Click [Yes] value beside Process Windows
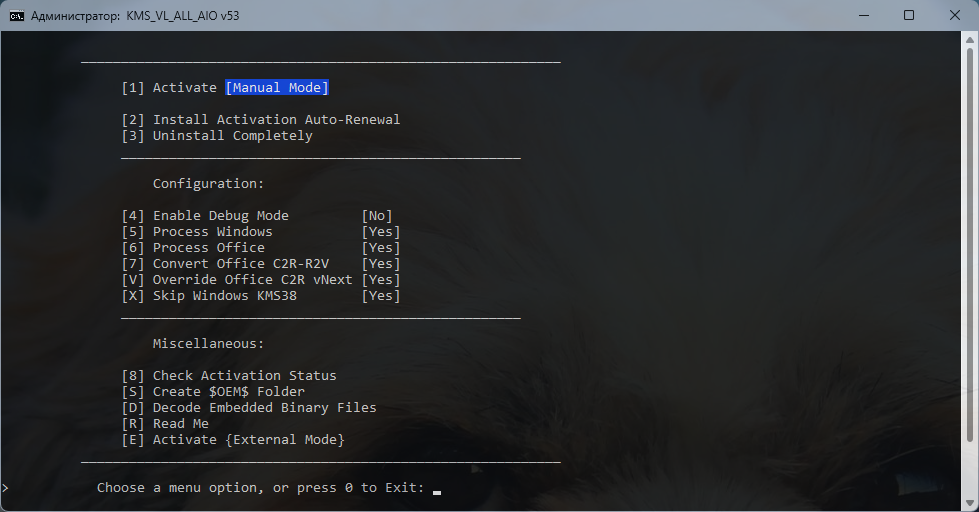The image size is (979, 512). 381,232
